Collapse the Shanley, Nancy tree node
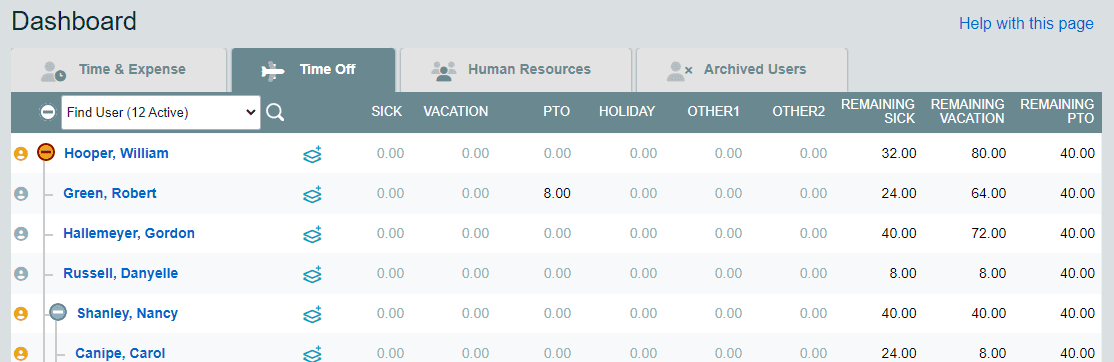1114x362 pixels. click(x=58, y=312)
